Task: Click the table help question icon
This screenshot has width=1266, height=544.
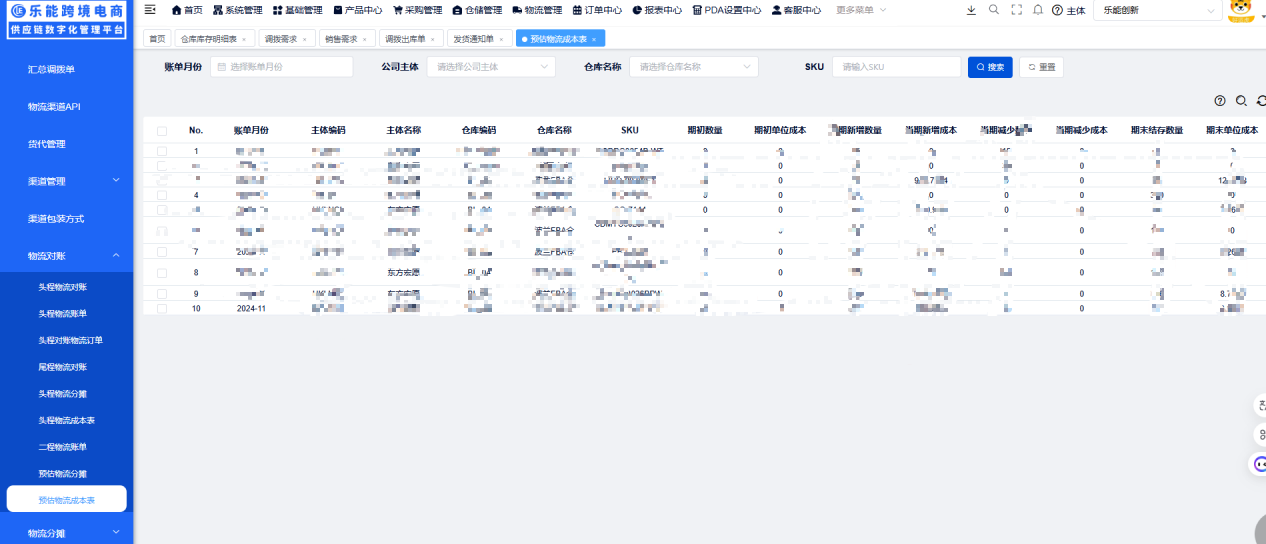Action: click(1220, 101)
